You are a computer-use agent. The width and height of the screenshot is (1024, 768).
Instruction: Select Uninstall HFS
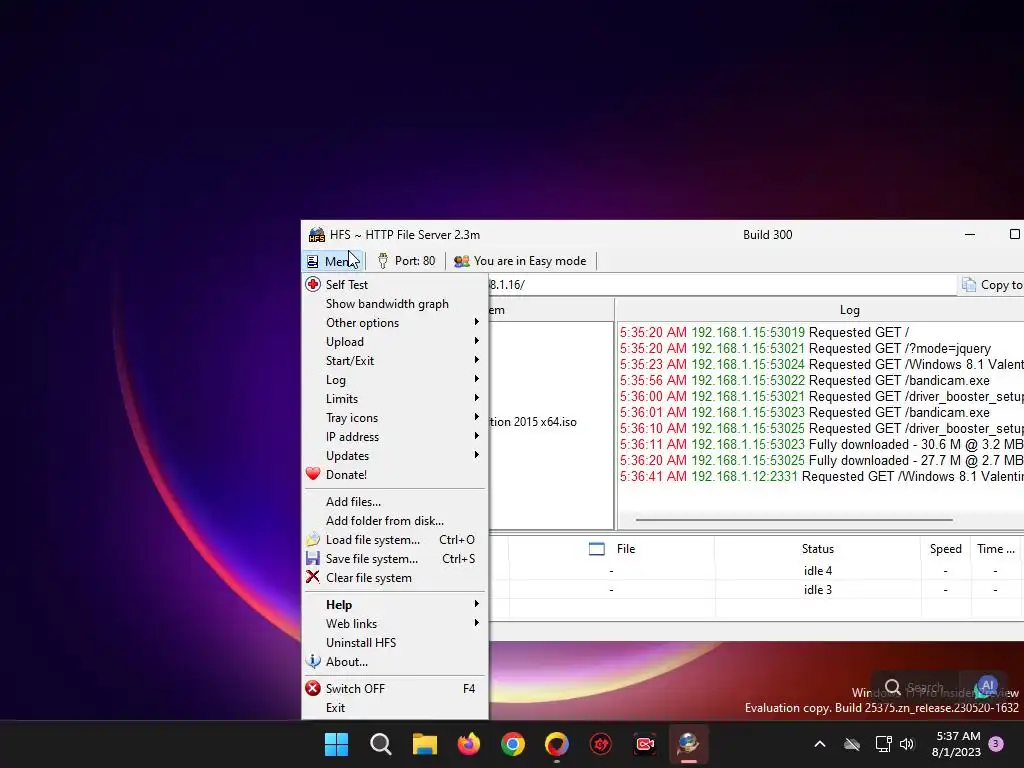pyautogui.click(x=395, y=643)
